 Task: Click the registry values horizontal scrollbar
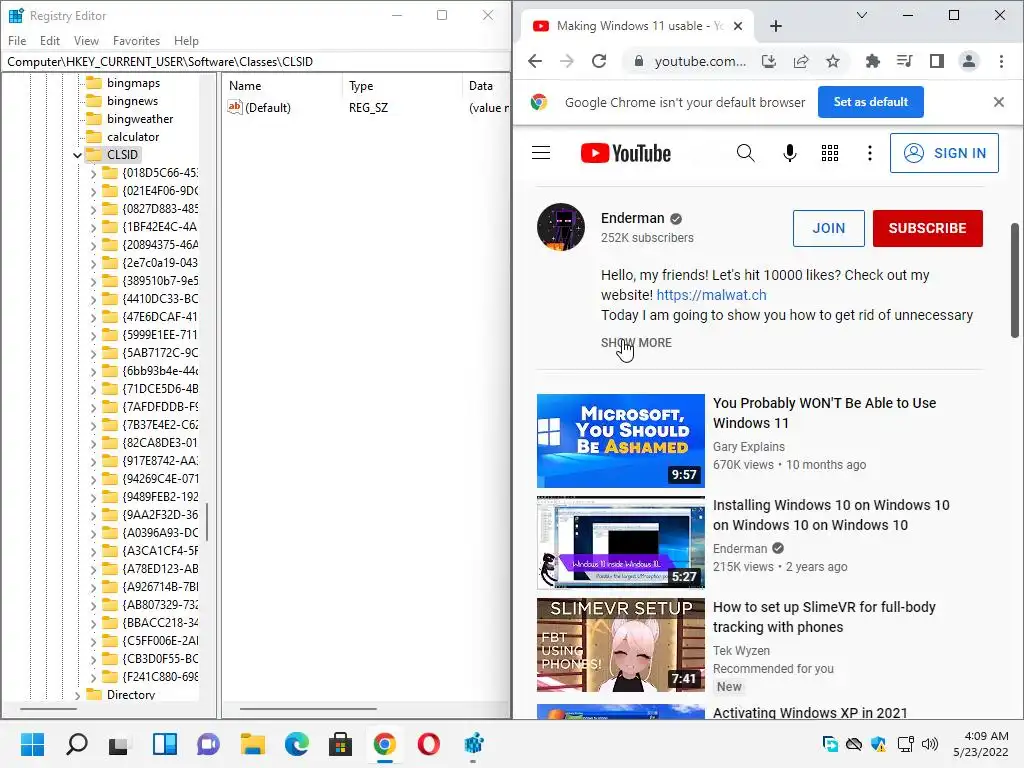308,709
